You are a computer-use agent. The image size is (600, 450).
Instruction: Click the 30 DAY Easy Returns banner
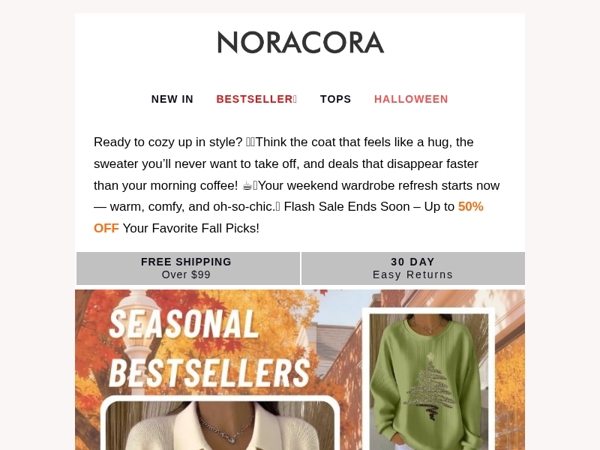pos(413,268)
